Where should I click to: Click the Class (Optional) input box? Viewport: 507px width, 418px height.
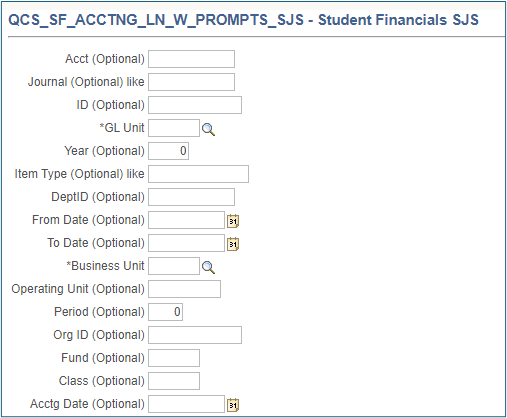174,381
